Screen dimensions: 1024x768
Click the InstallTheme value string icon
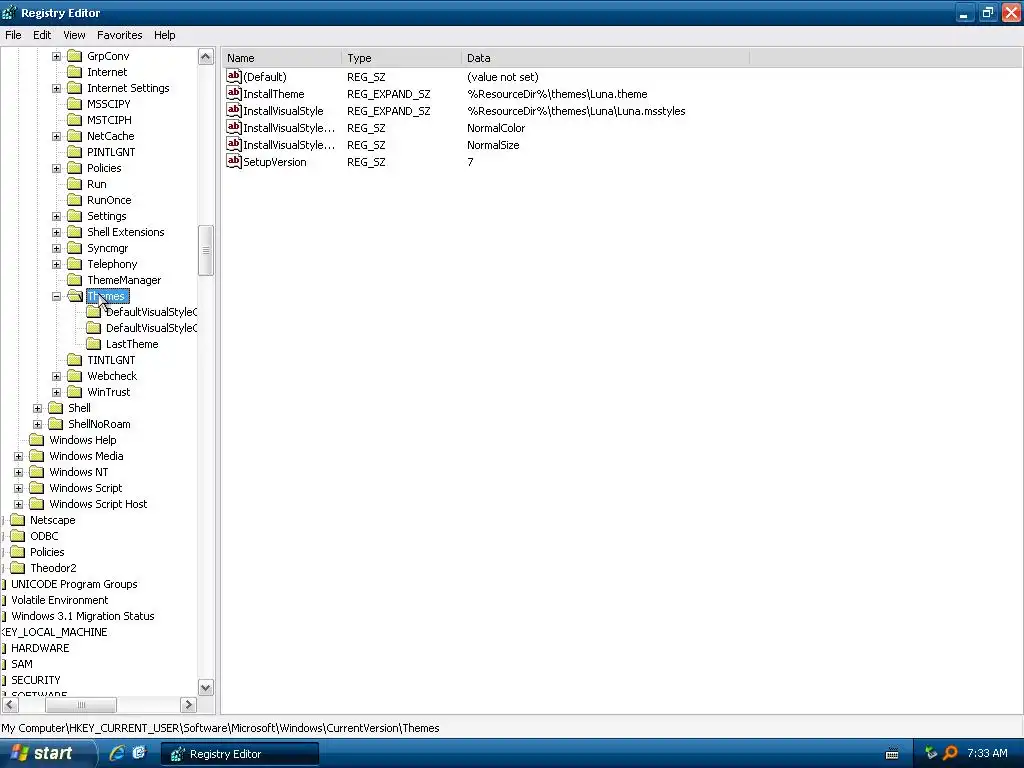click(x=234, y=93)
